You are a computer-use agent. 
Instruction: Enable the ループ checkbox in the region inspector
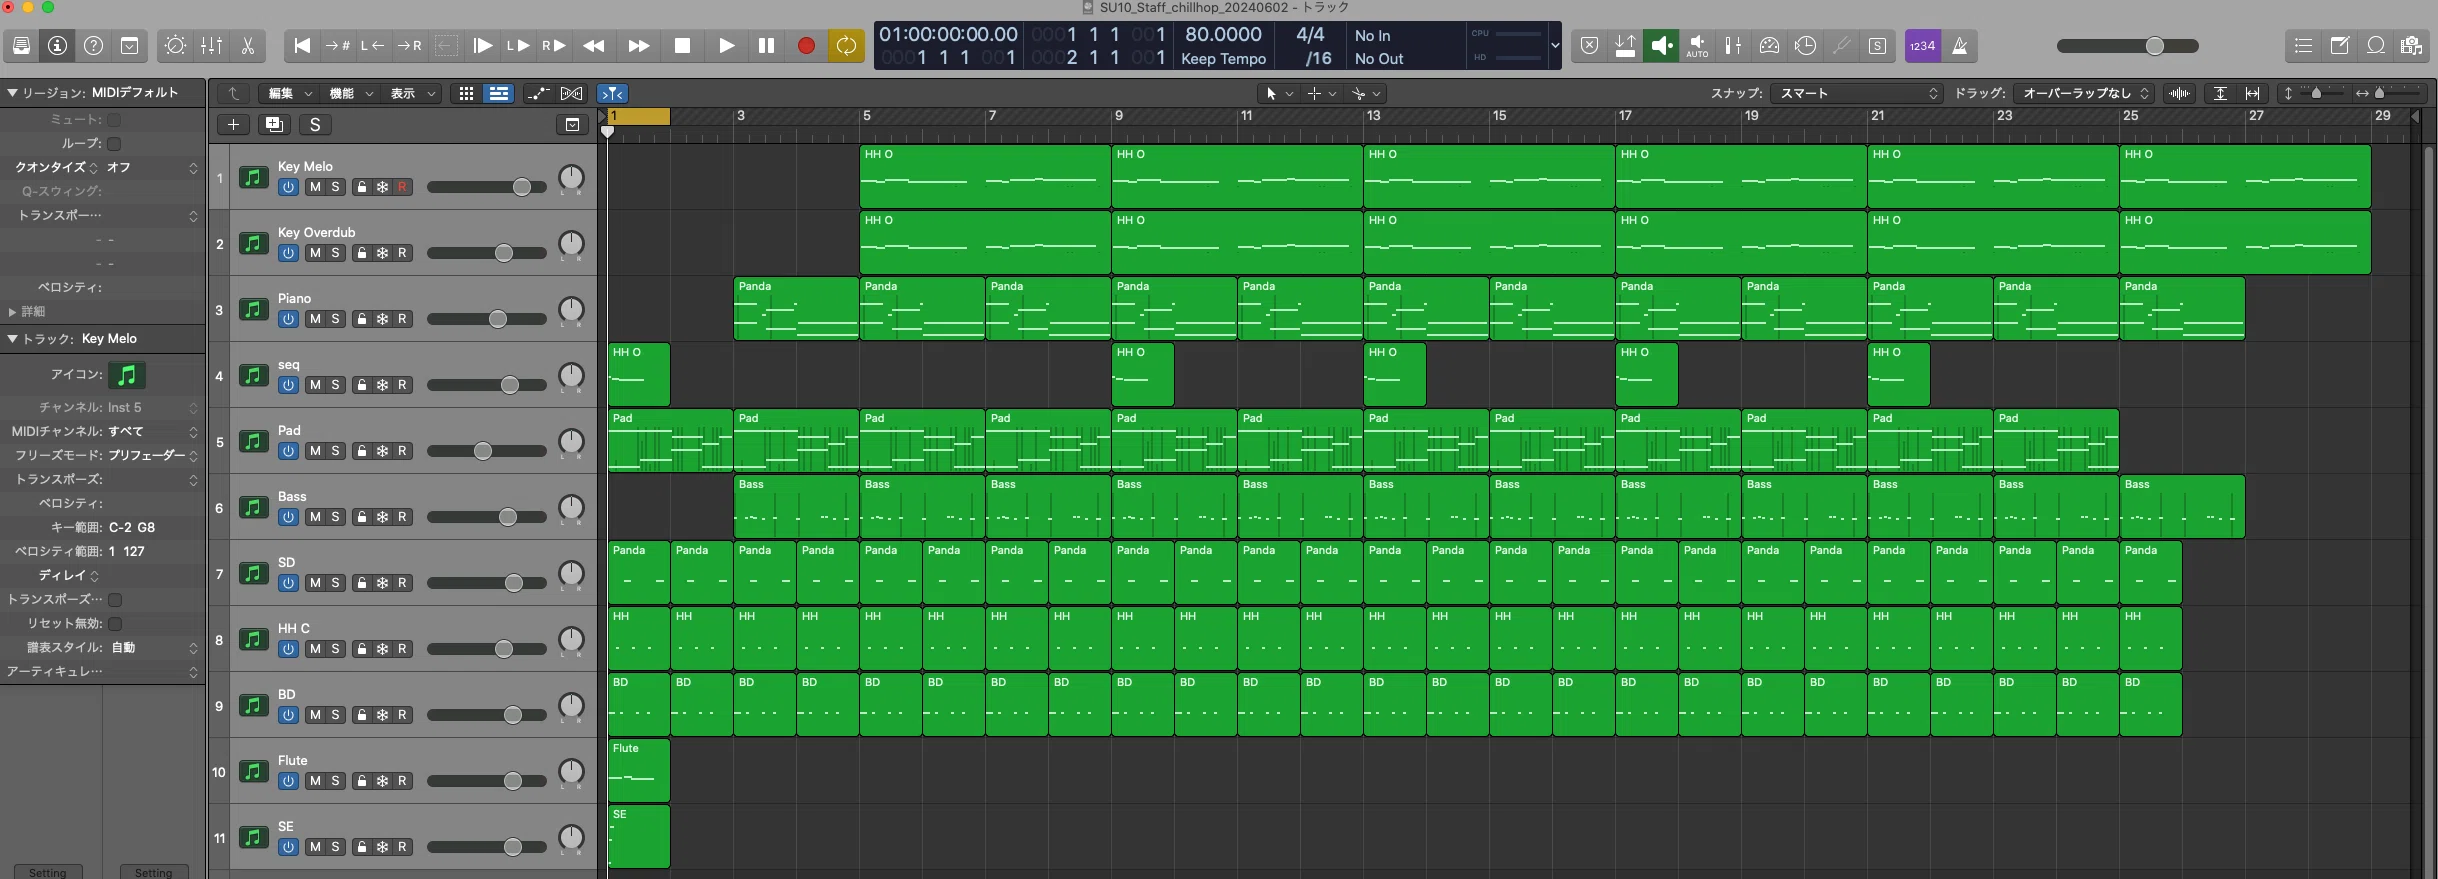(114, 143)
